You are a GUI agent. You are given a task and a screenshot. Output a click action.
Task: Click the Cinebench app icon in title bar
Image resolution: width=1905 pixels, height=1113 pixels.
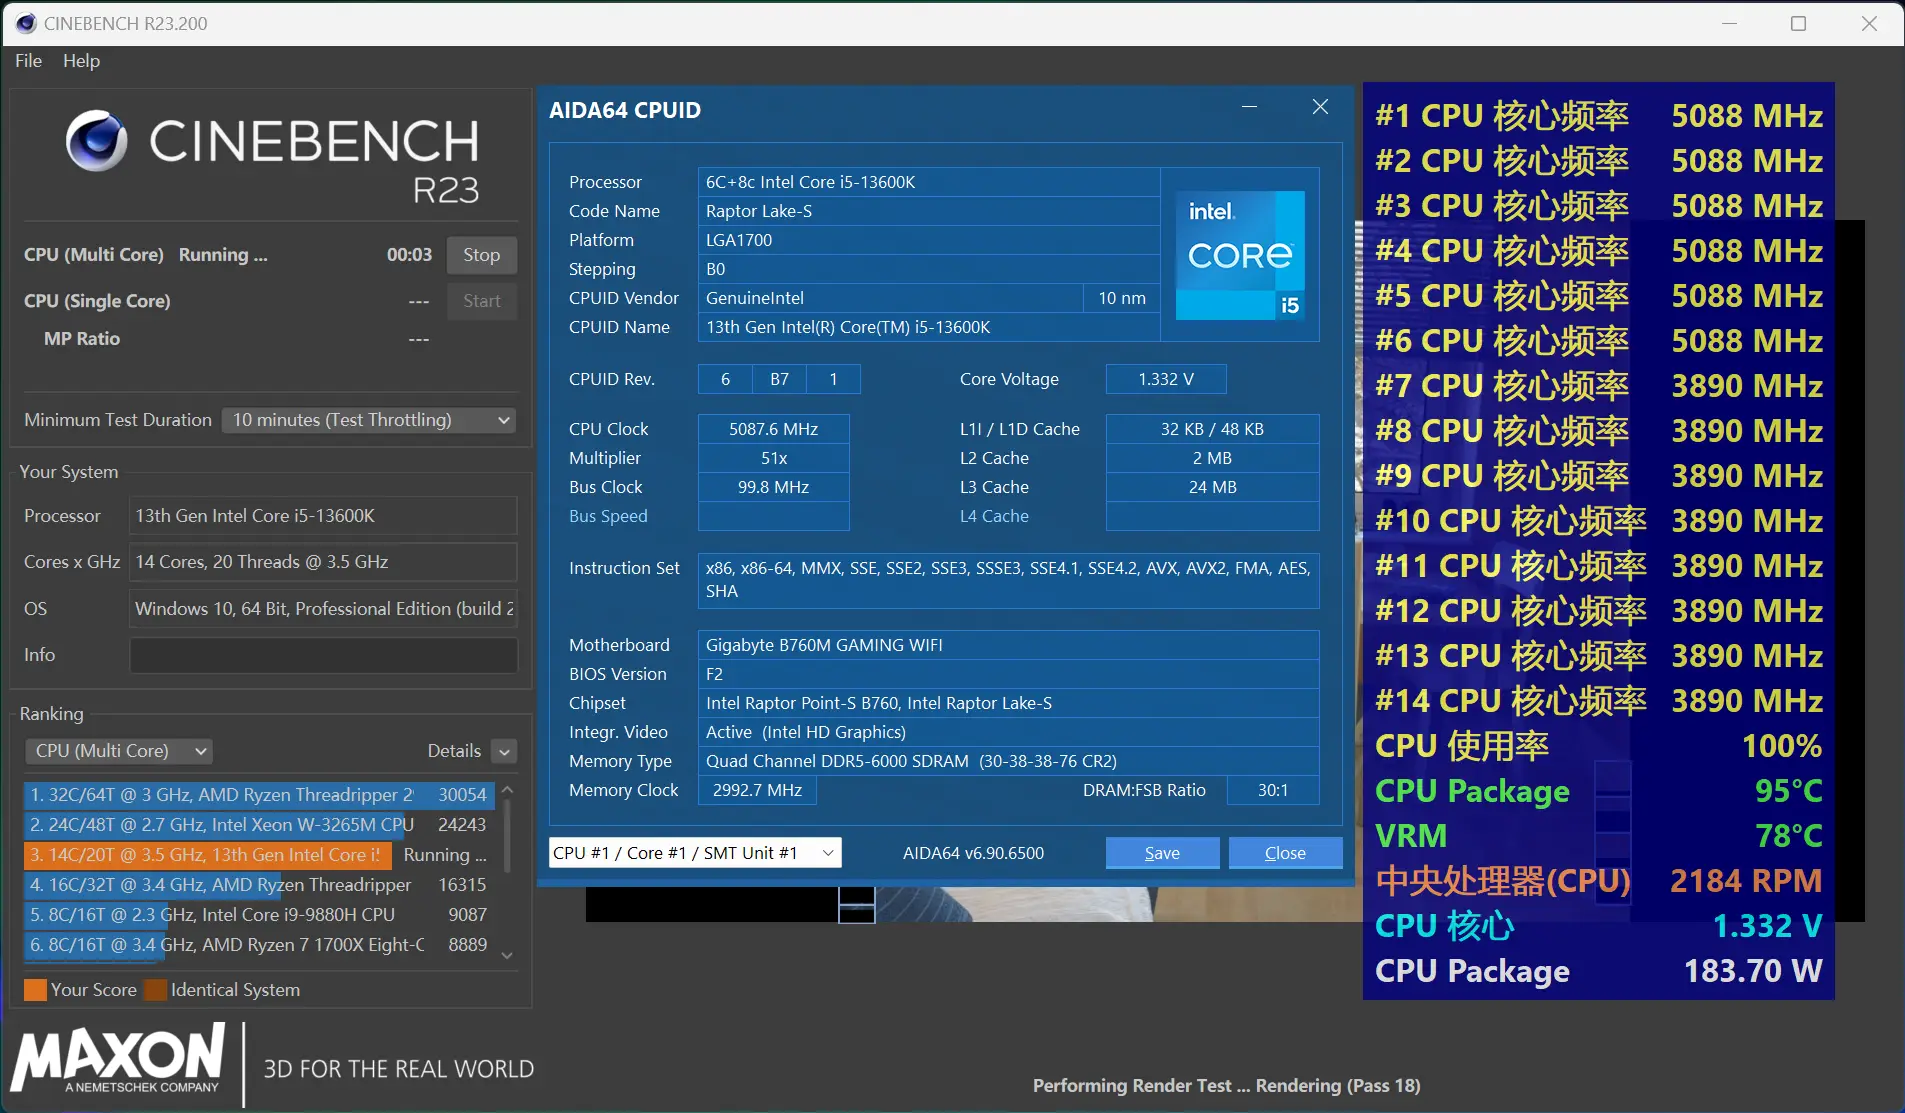[x=25, y=23]
